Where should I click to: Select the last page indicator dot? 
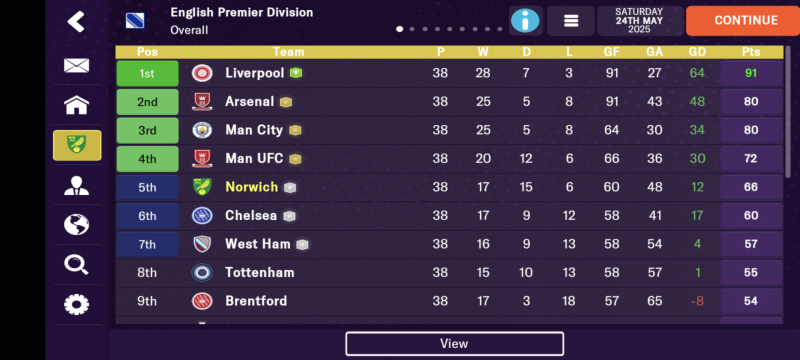499,29
